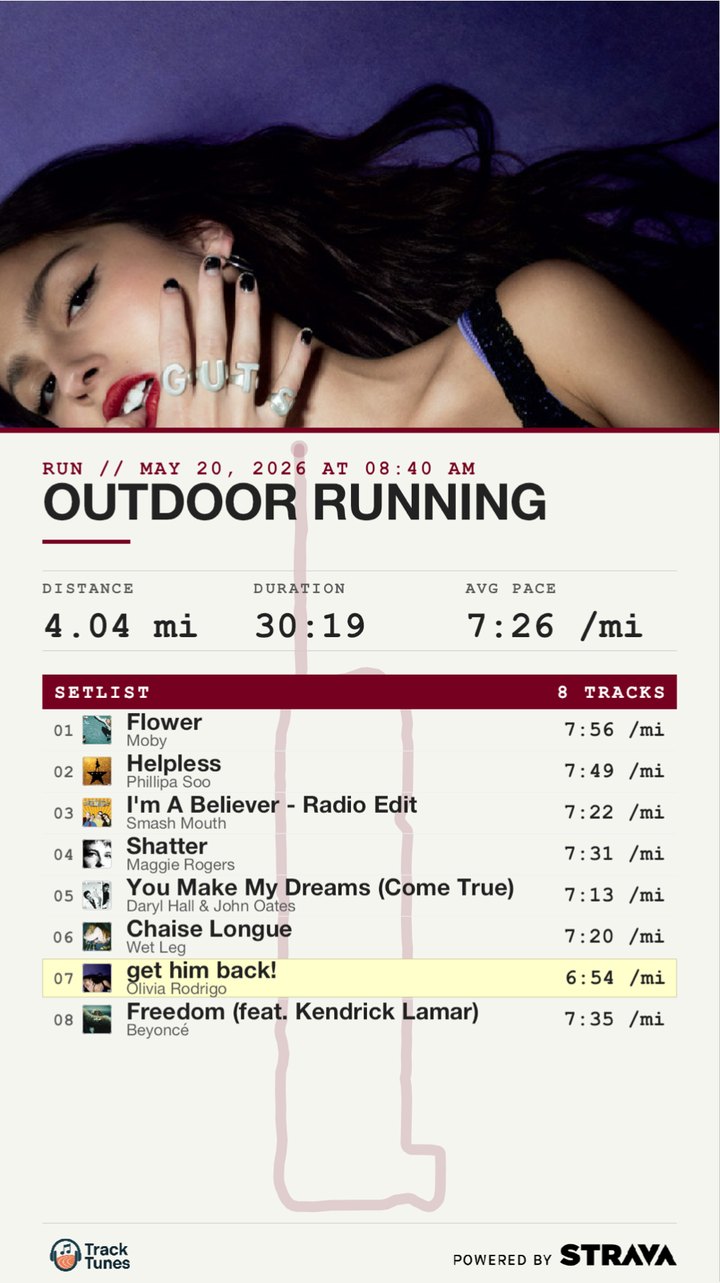Select the I'm A Believer album art
720x1283 pixels.
pos(97,813)
